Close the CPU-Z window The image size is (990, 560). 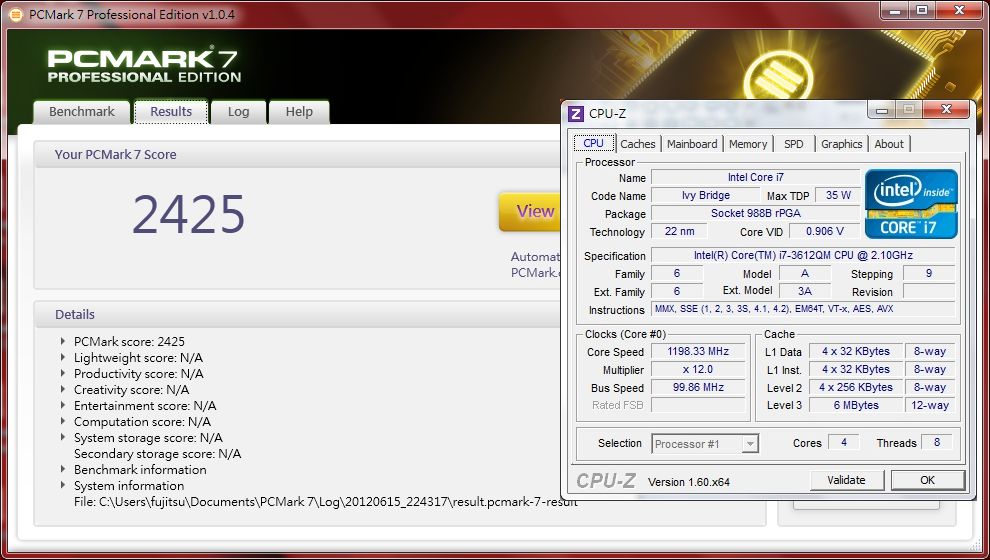pyautogui.click(x=946, y=109)
